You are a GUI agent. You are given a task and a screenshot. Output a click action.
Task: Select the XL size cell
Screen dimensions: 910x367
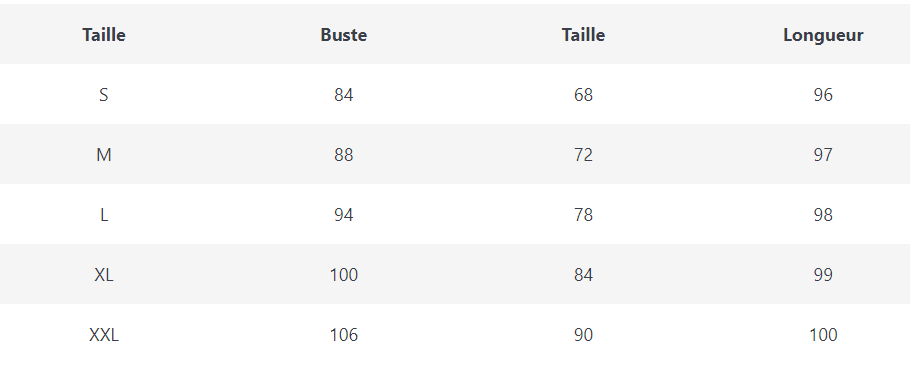pos(104,275)
